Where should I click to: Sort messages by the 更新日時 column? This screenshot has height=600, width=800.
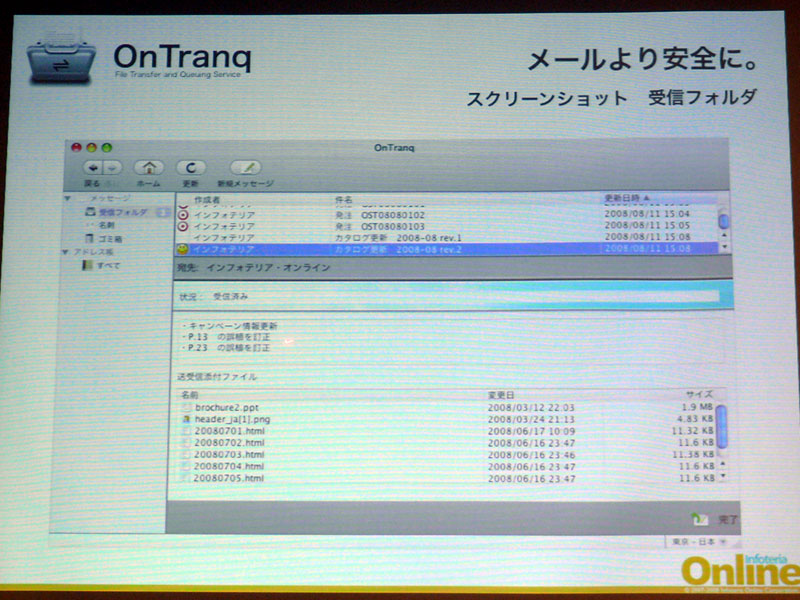coord(627,198)
